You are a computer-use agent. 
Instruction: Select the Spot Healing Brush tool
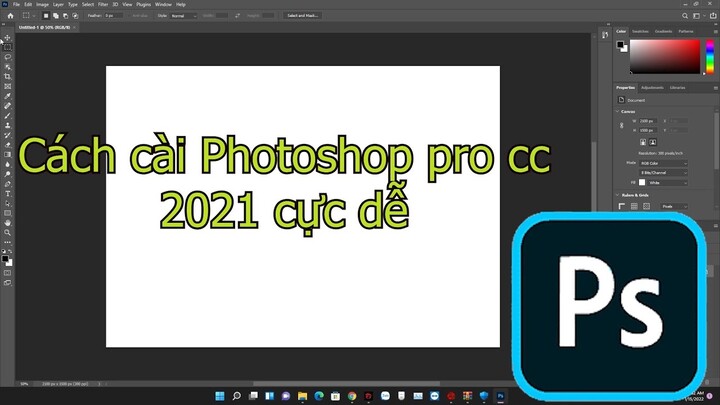pyautogui.click(x=7, y=106)
